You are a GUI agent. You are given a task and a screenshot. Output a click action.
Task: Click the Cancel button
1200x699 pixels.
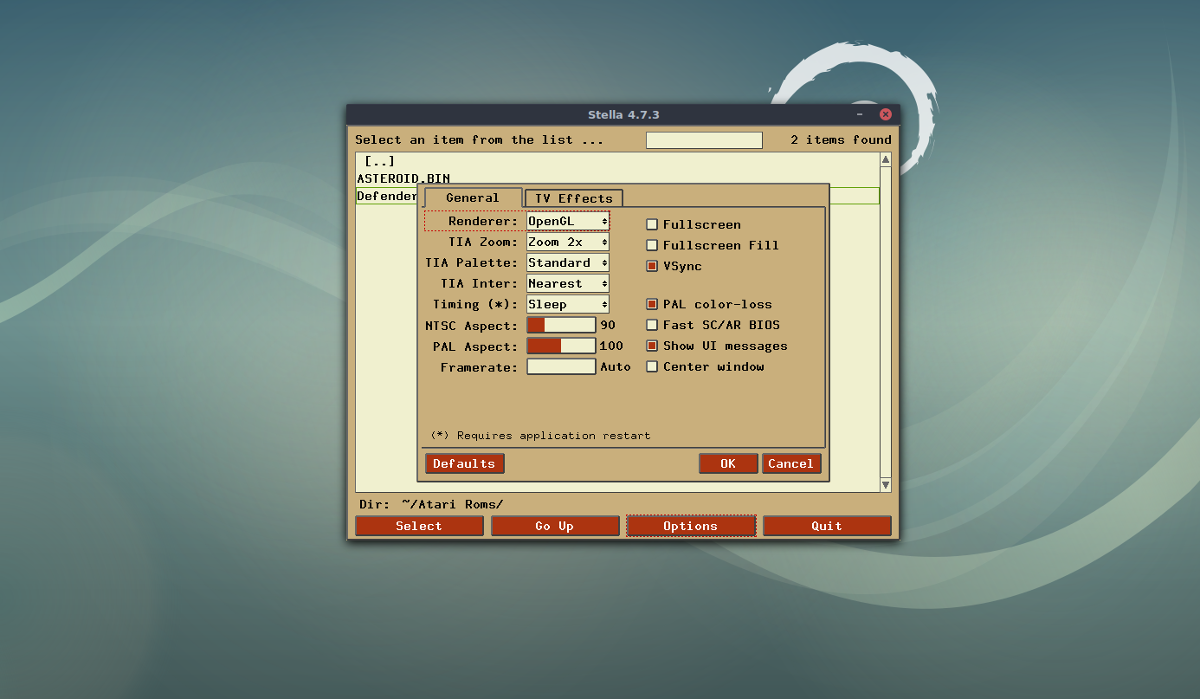pyautogui.click(x=792, y=464)
